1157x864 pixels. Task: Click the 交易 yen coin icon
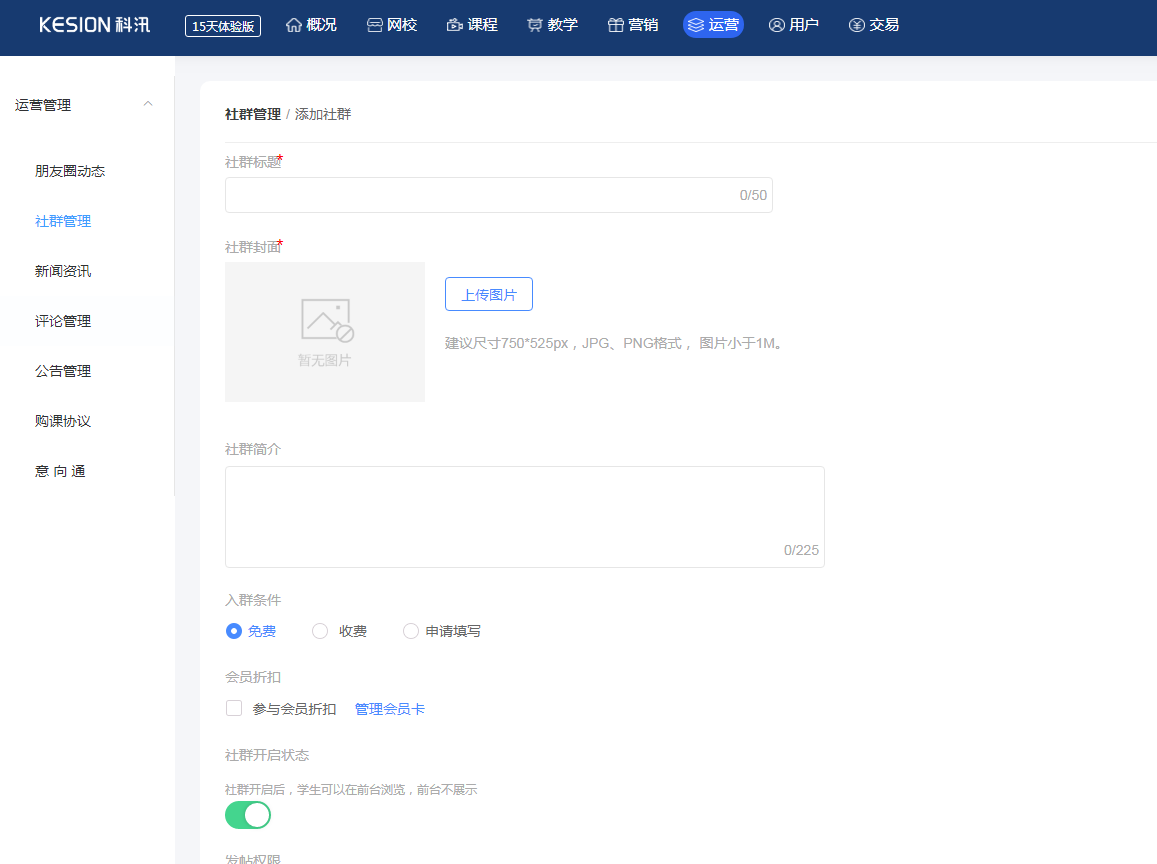click(x=857, y=25)
